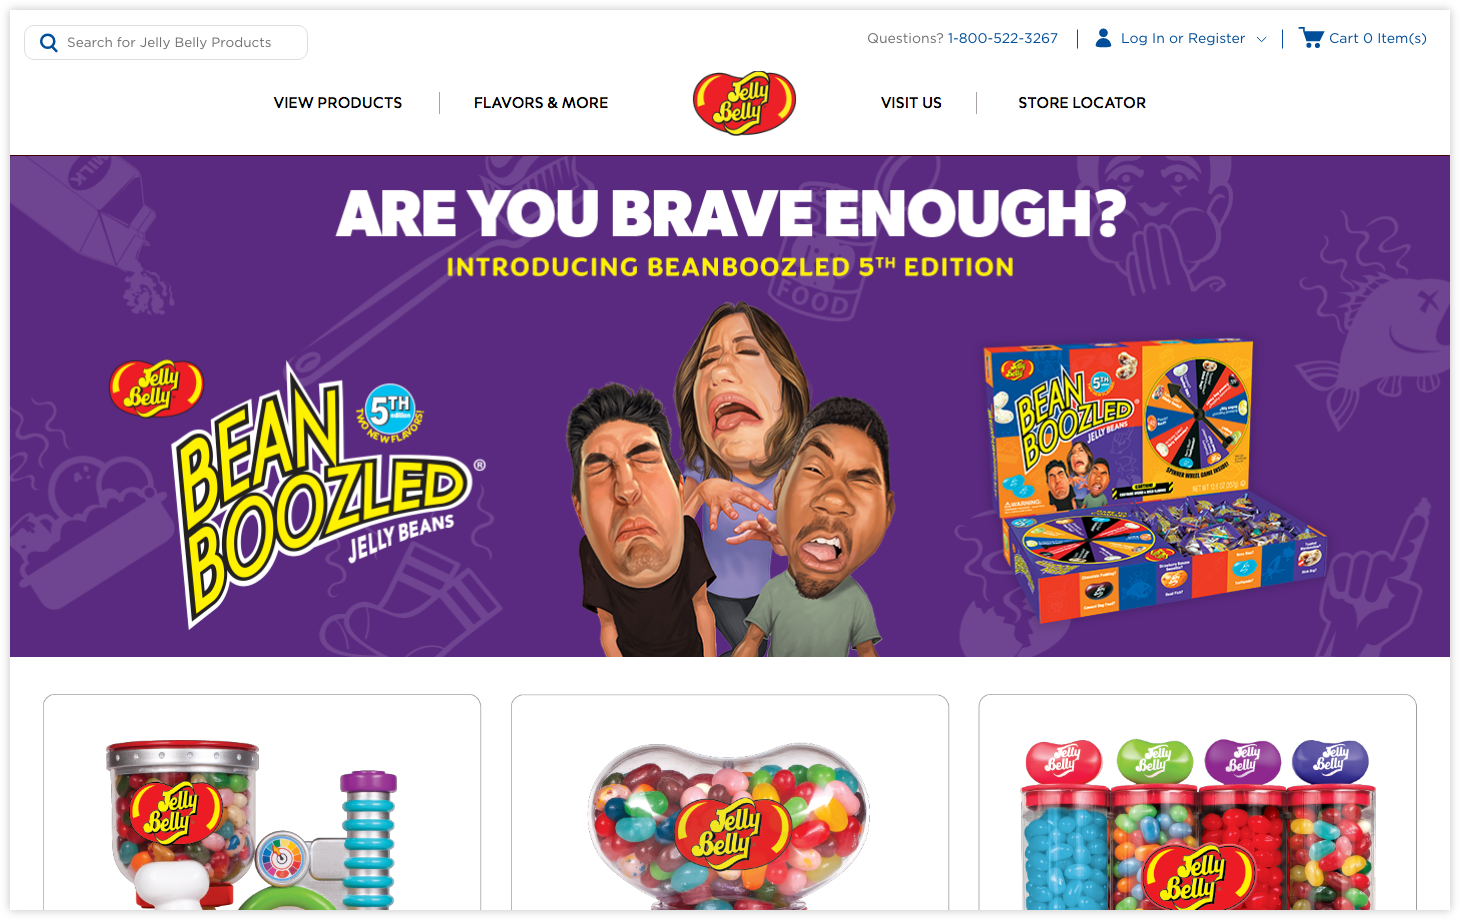Open the Visit Us menu

point(911,103)
